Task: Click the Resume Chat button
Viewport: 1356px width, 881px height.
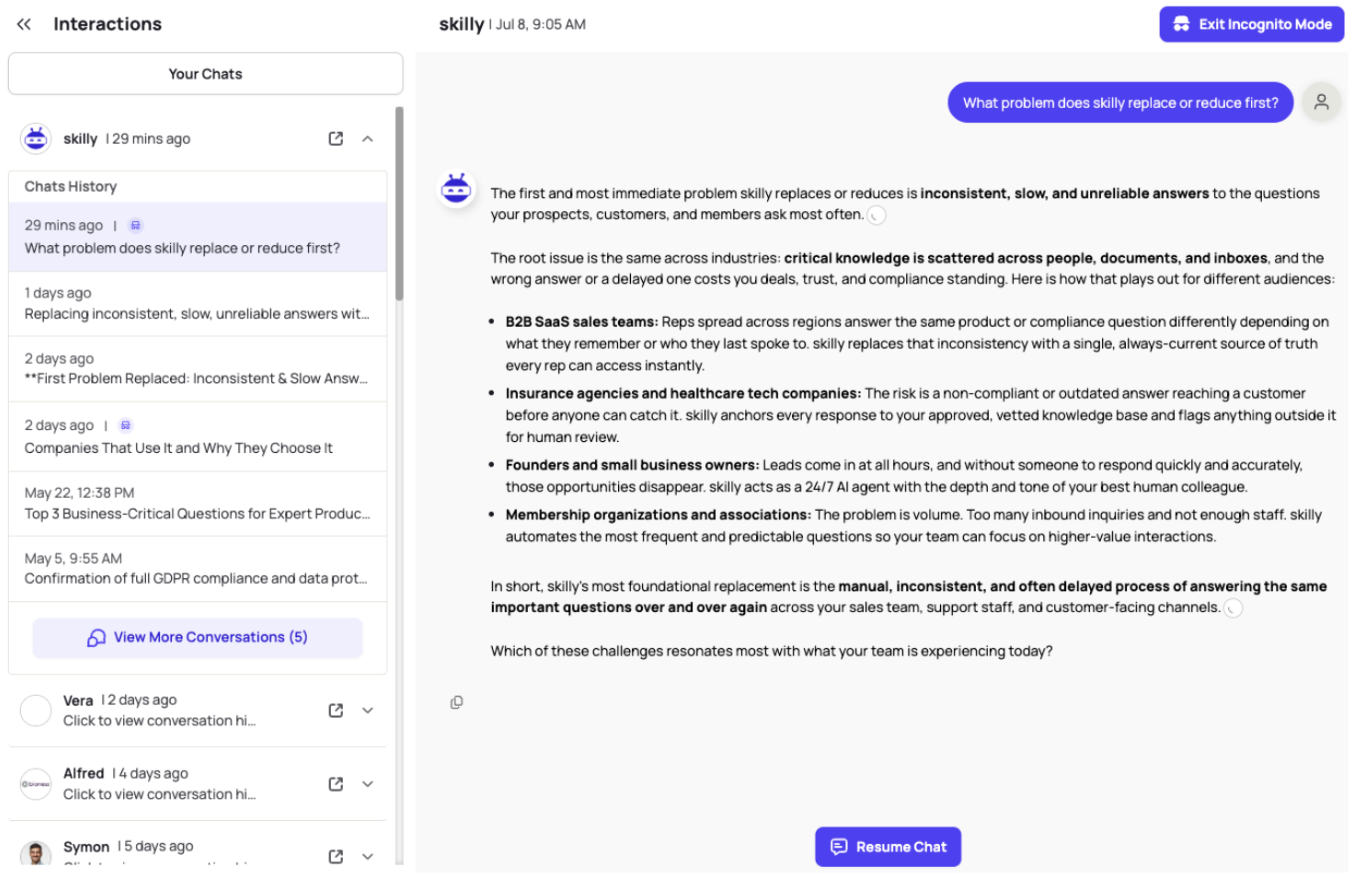Action: pyautogui.click(x=888, y=846)
